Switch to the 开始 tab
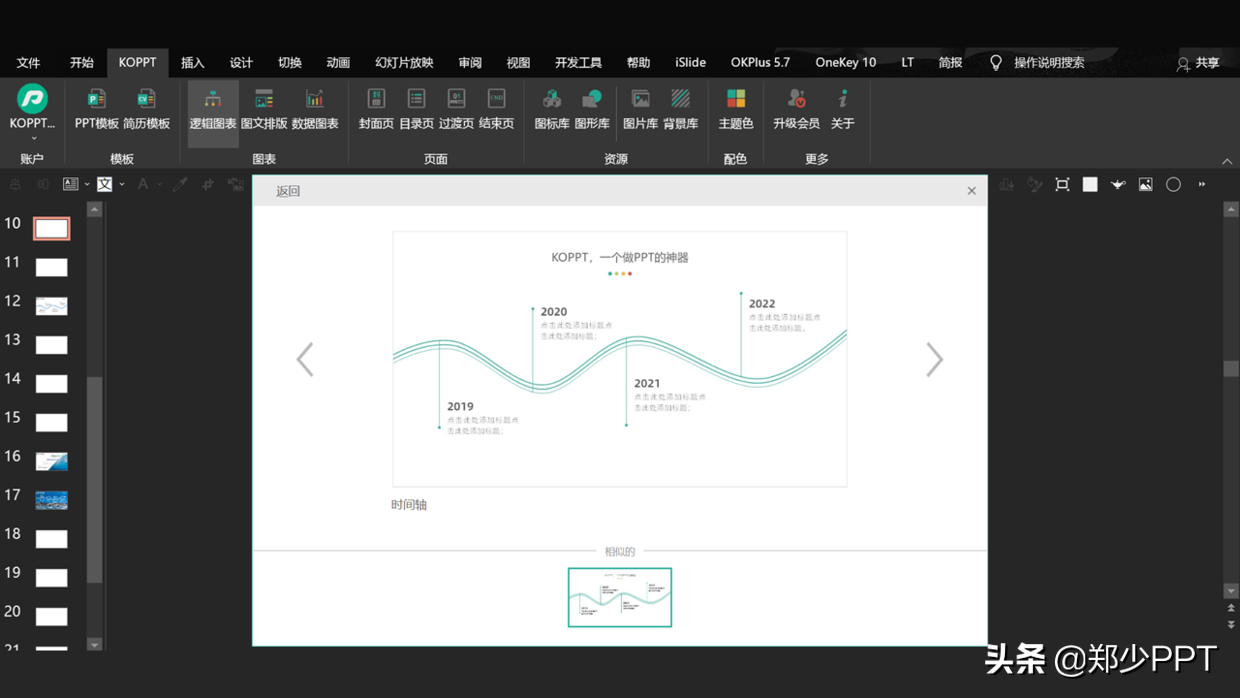 pyautogui.click(x=82, y=62)
